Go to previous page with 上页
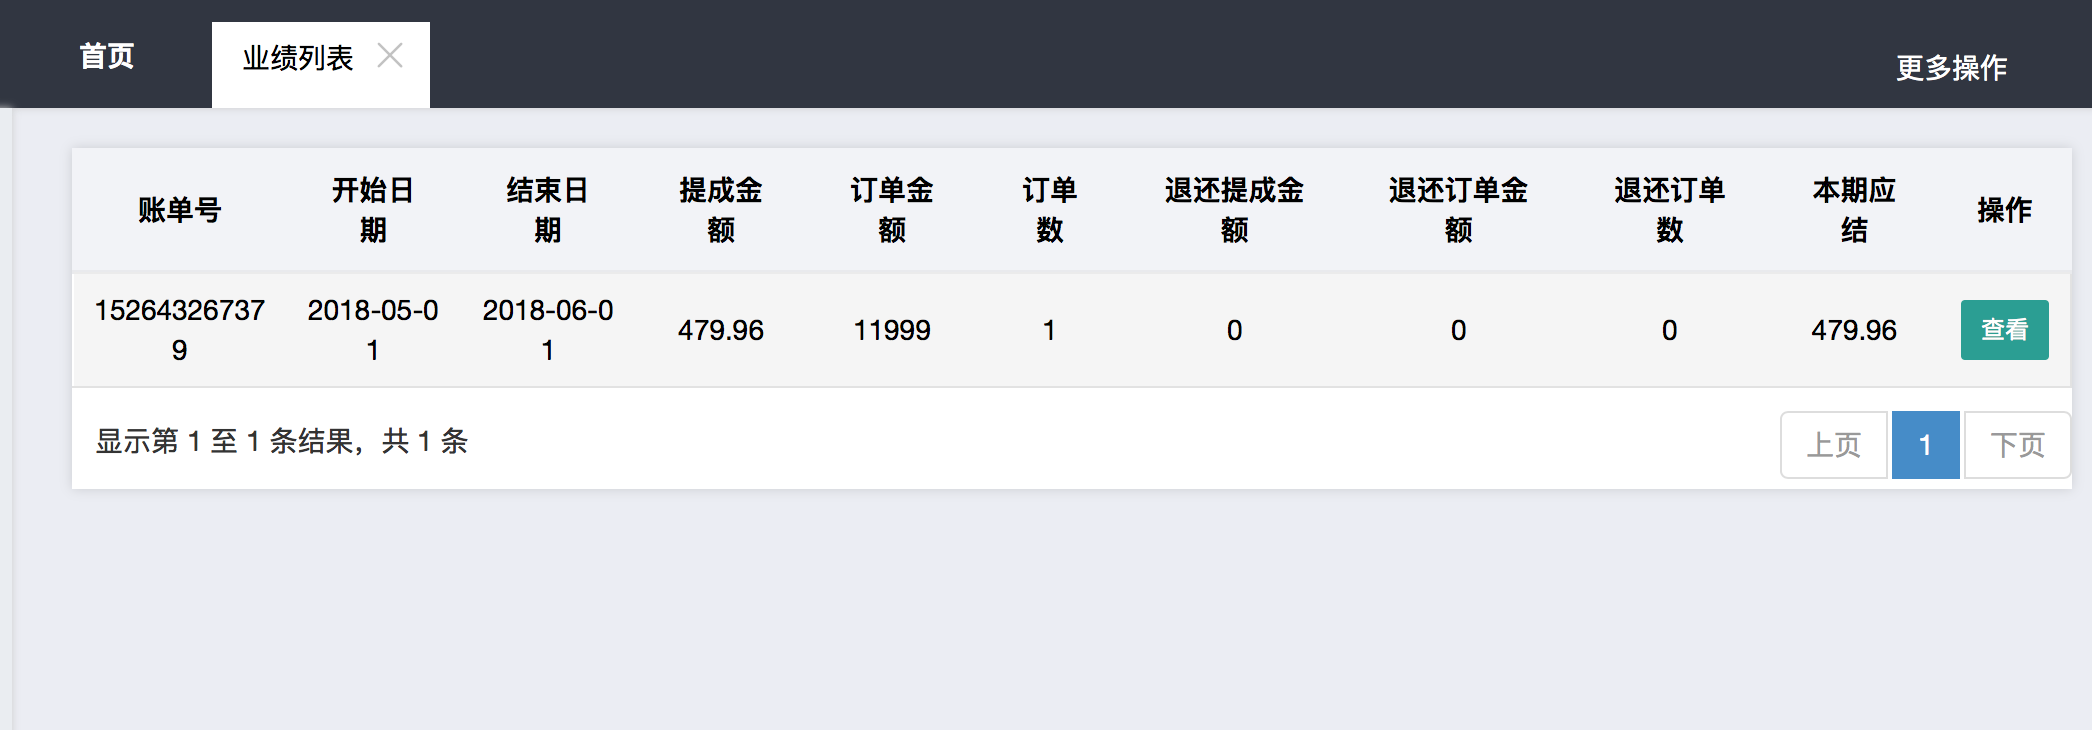Viewport: 2092px width, 730px height. coord(1833,445)
